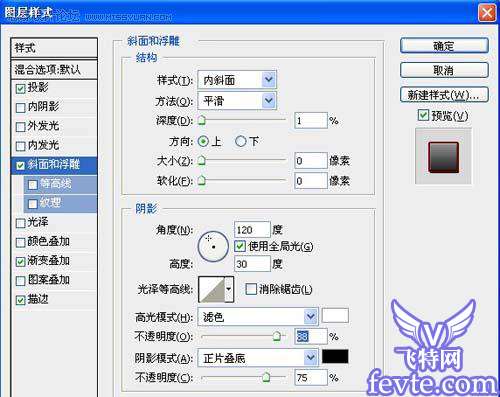Click the angle direction dial
This screenshot has height=397, width=500.
(213, 246)
